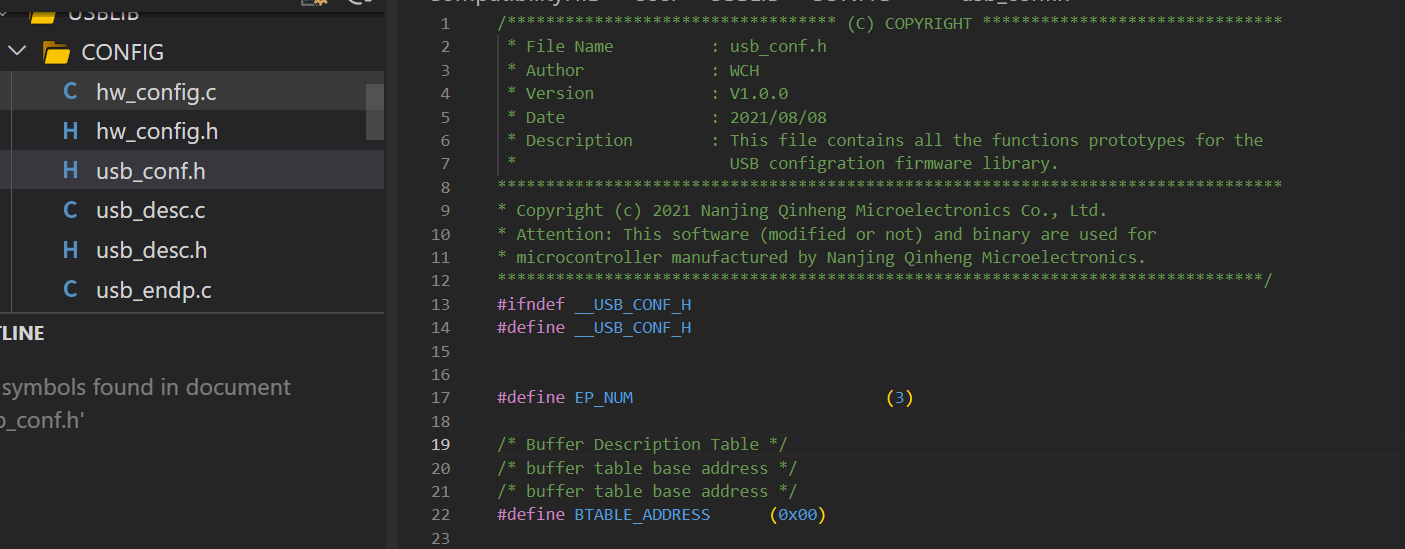Click the C file icon beside hw_config.c
Screen dimensions: 1405x549
[x=70, y=92]
